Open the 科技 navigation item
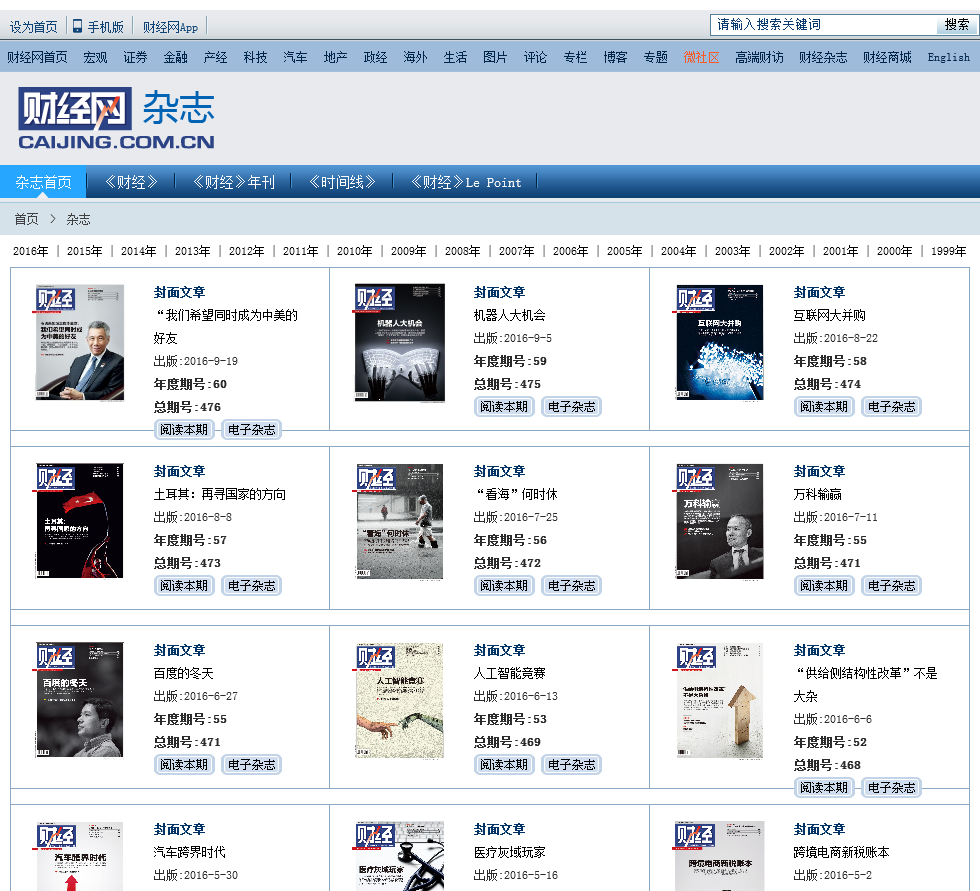The height and width of the screenshot is (891, 980). tap(255, 57)
